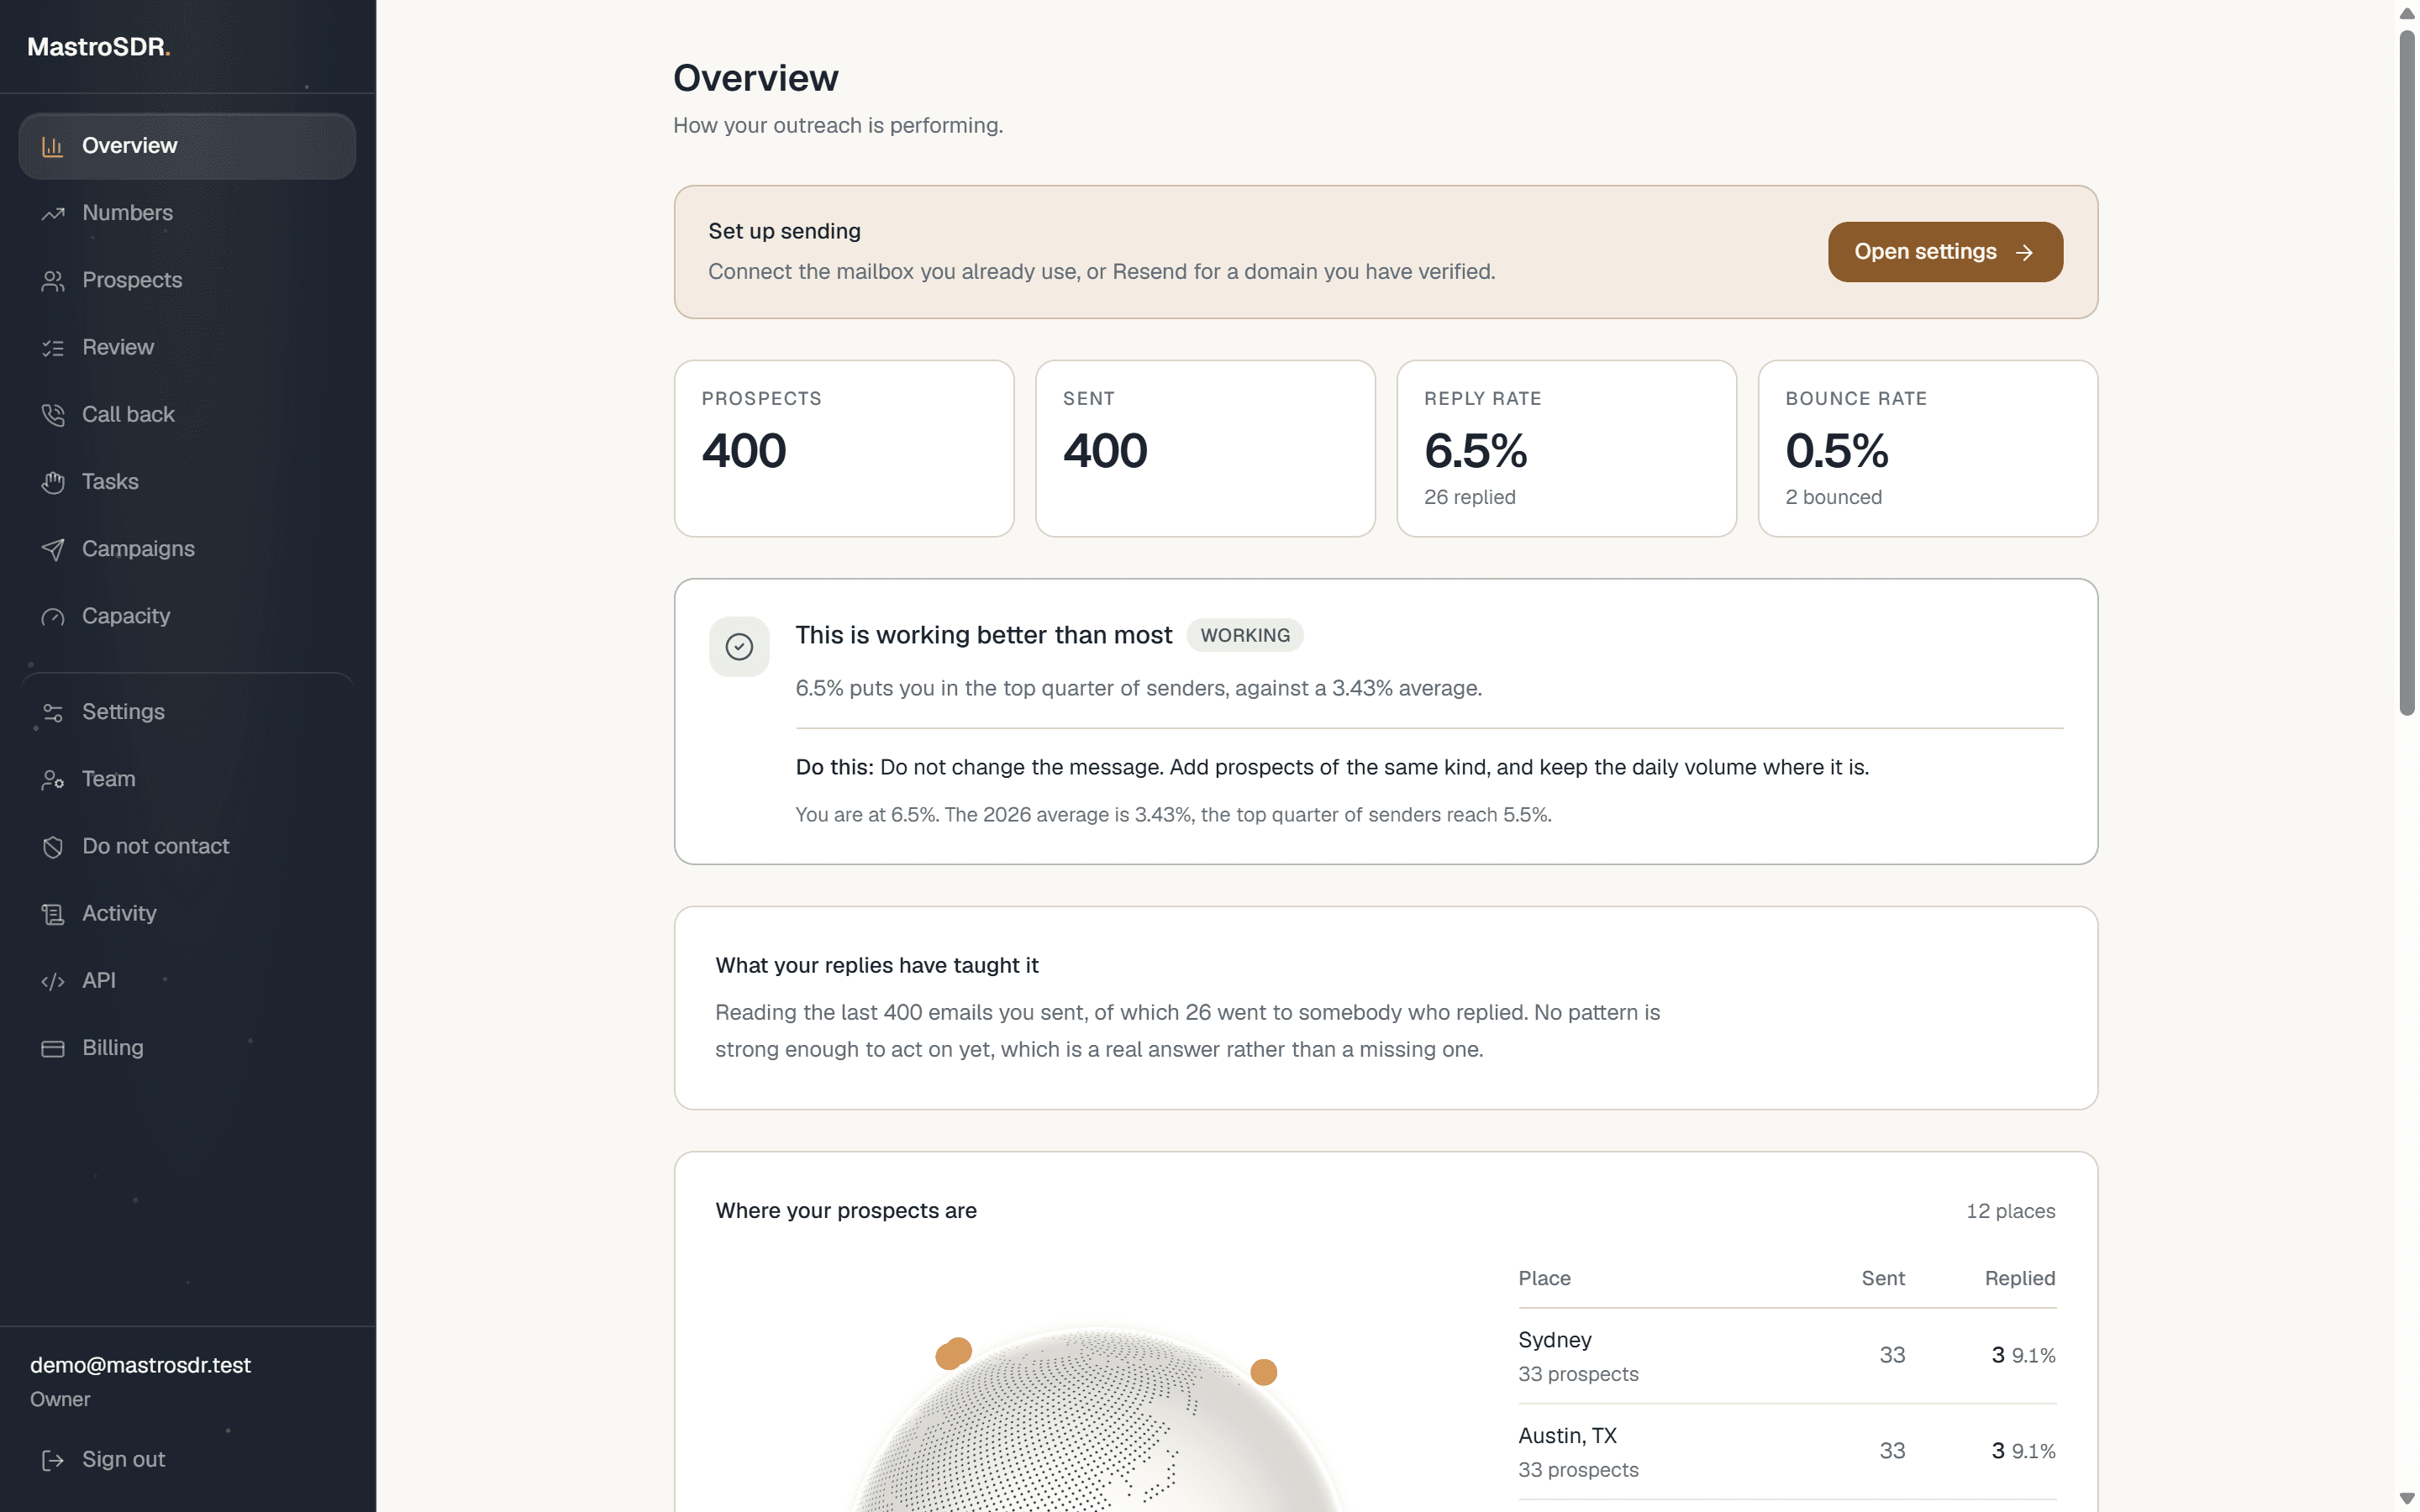This screenshot has width=2420, height=1512.
Task: Click the Bounce rate 0.5% card
Action: point(1927,449)
